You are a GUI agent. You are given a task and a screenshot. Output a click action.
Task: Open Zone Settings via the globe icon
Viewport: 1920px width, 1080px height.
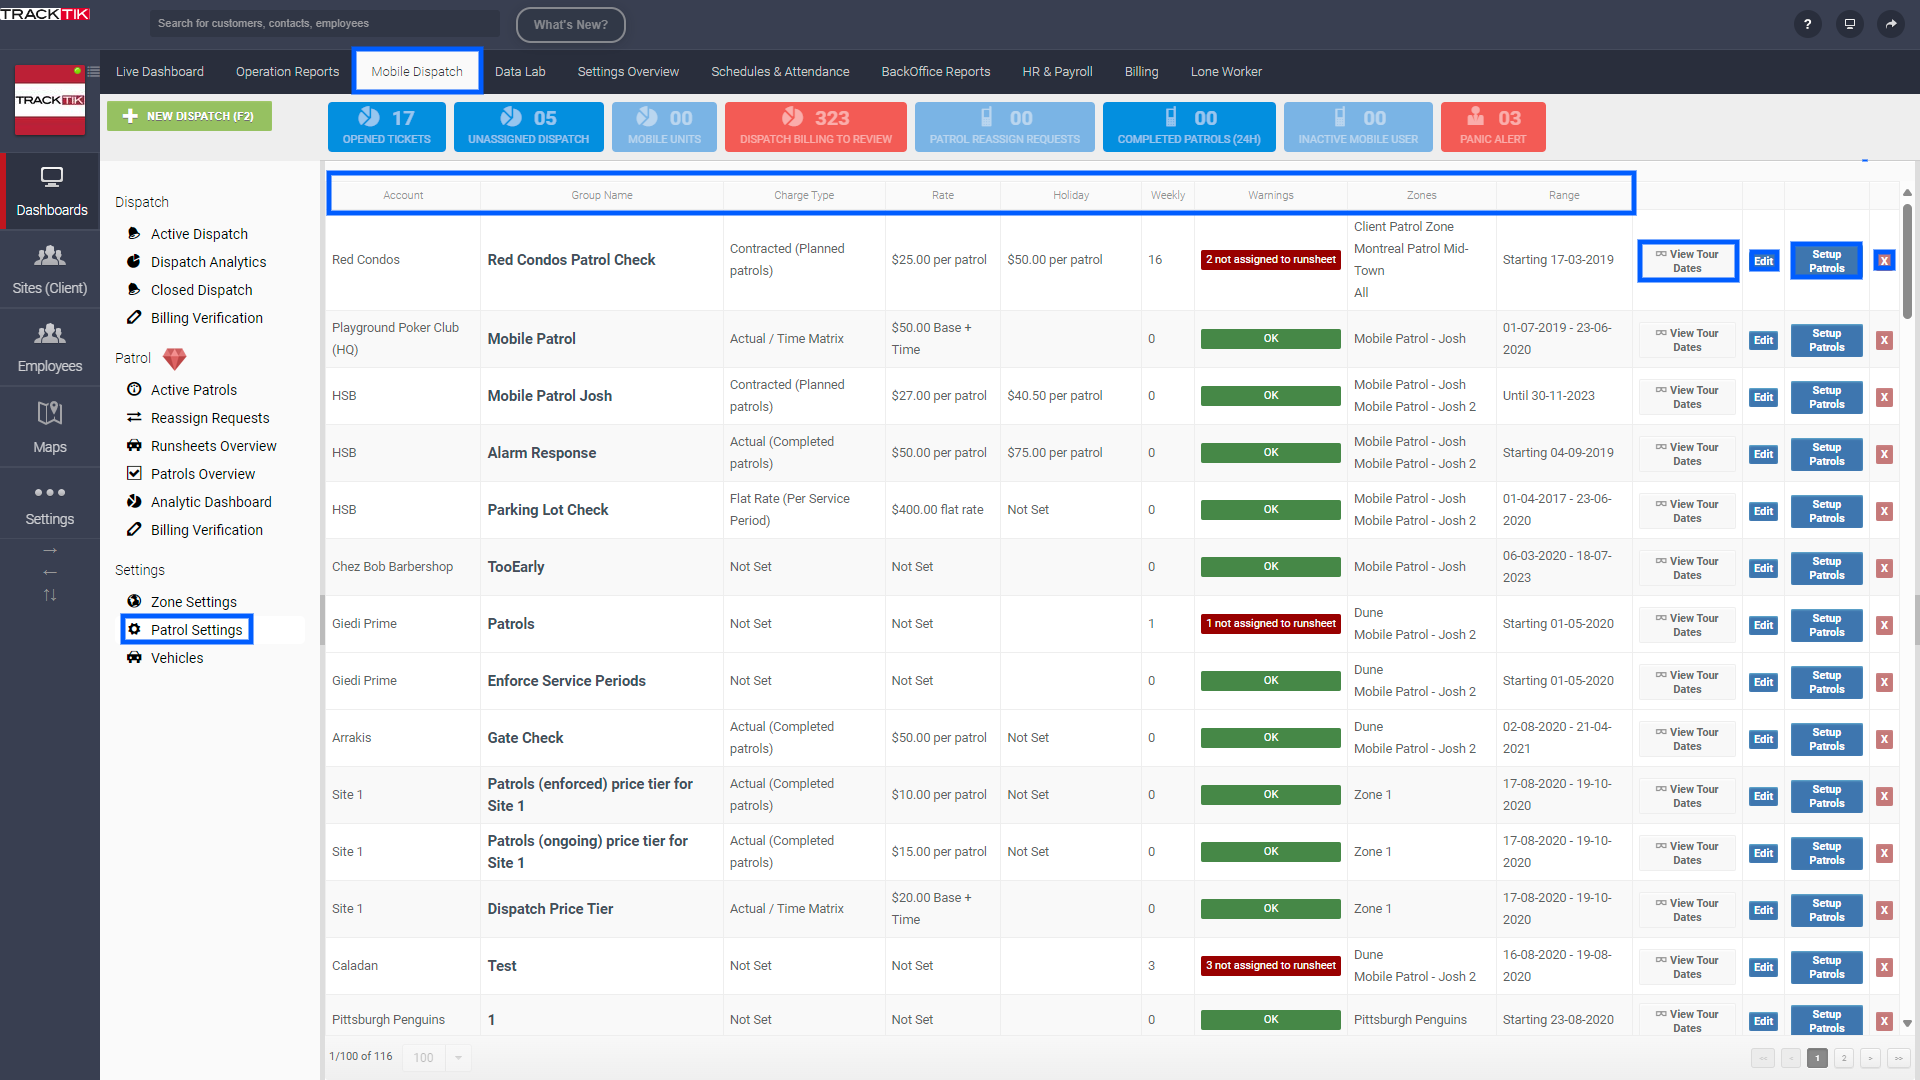pyautogui.click(x=136, y=601)
